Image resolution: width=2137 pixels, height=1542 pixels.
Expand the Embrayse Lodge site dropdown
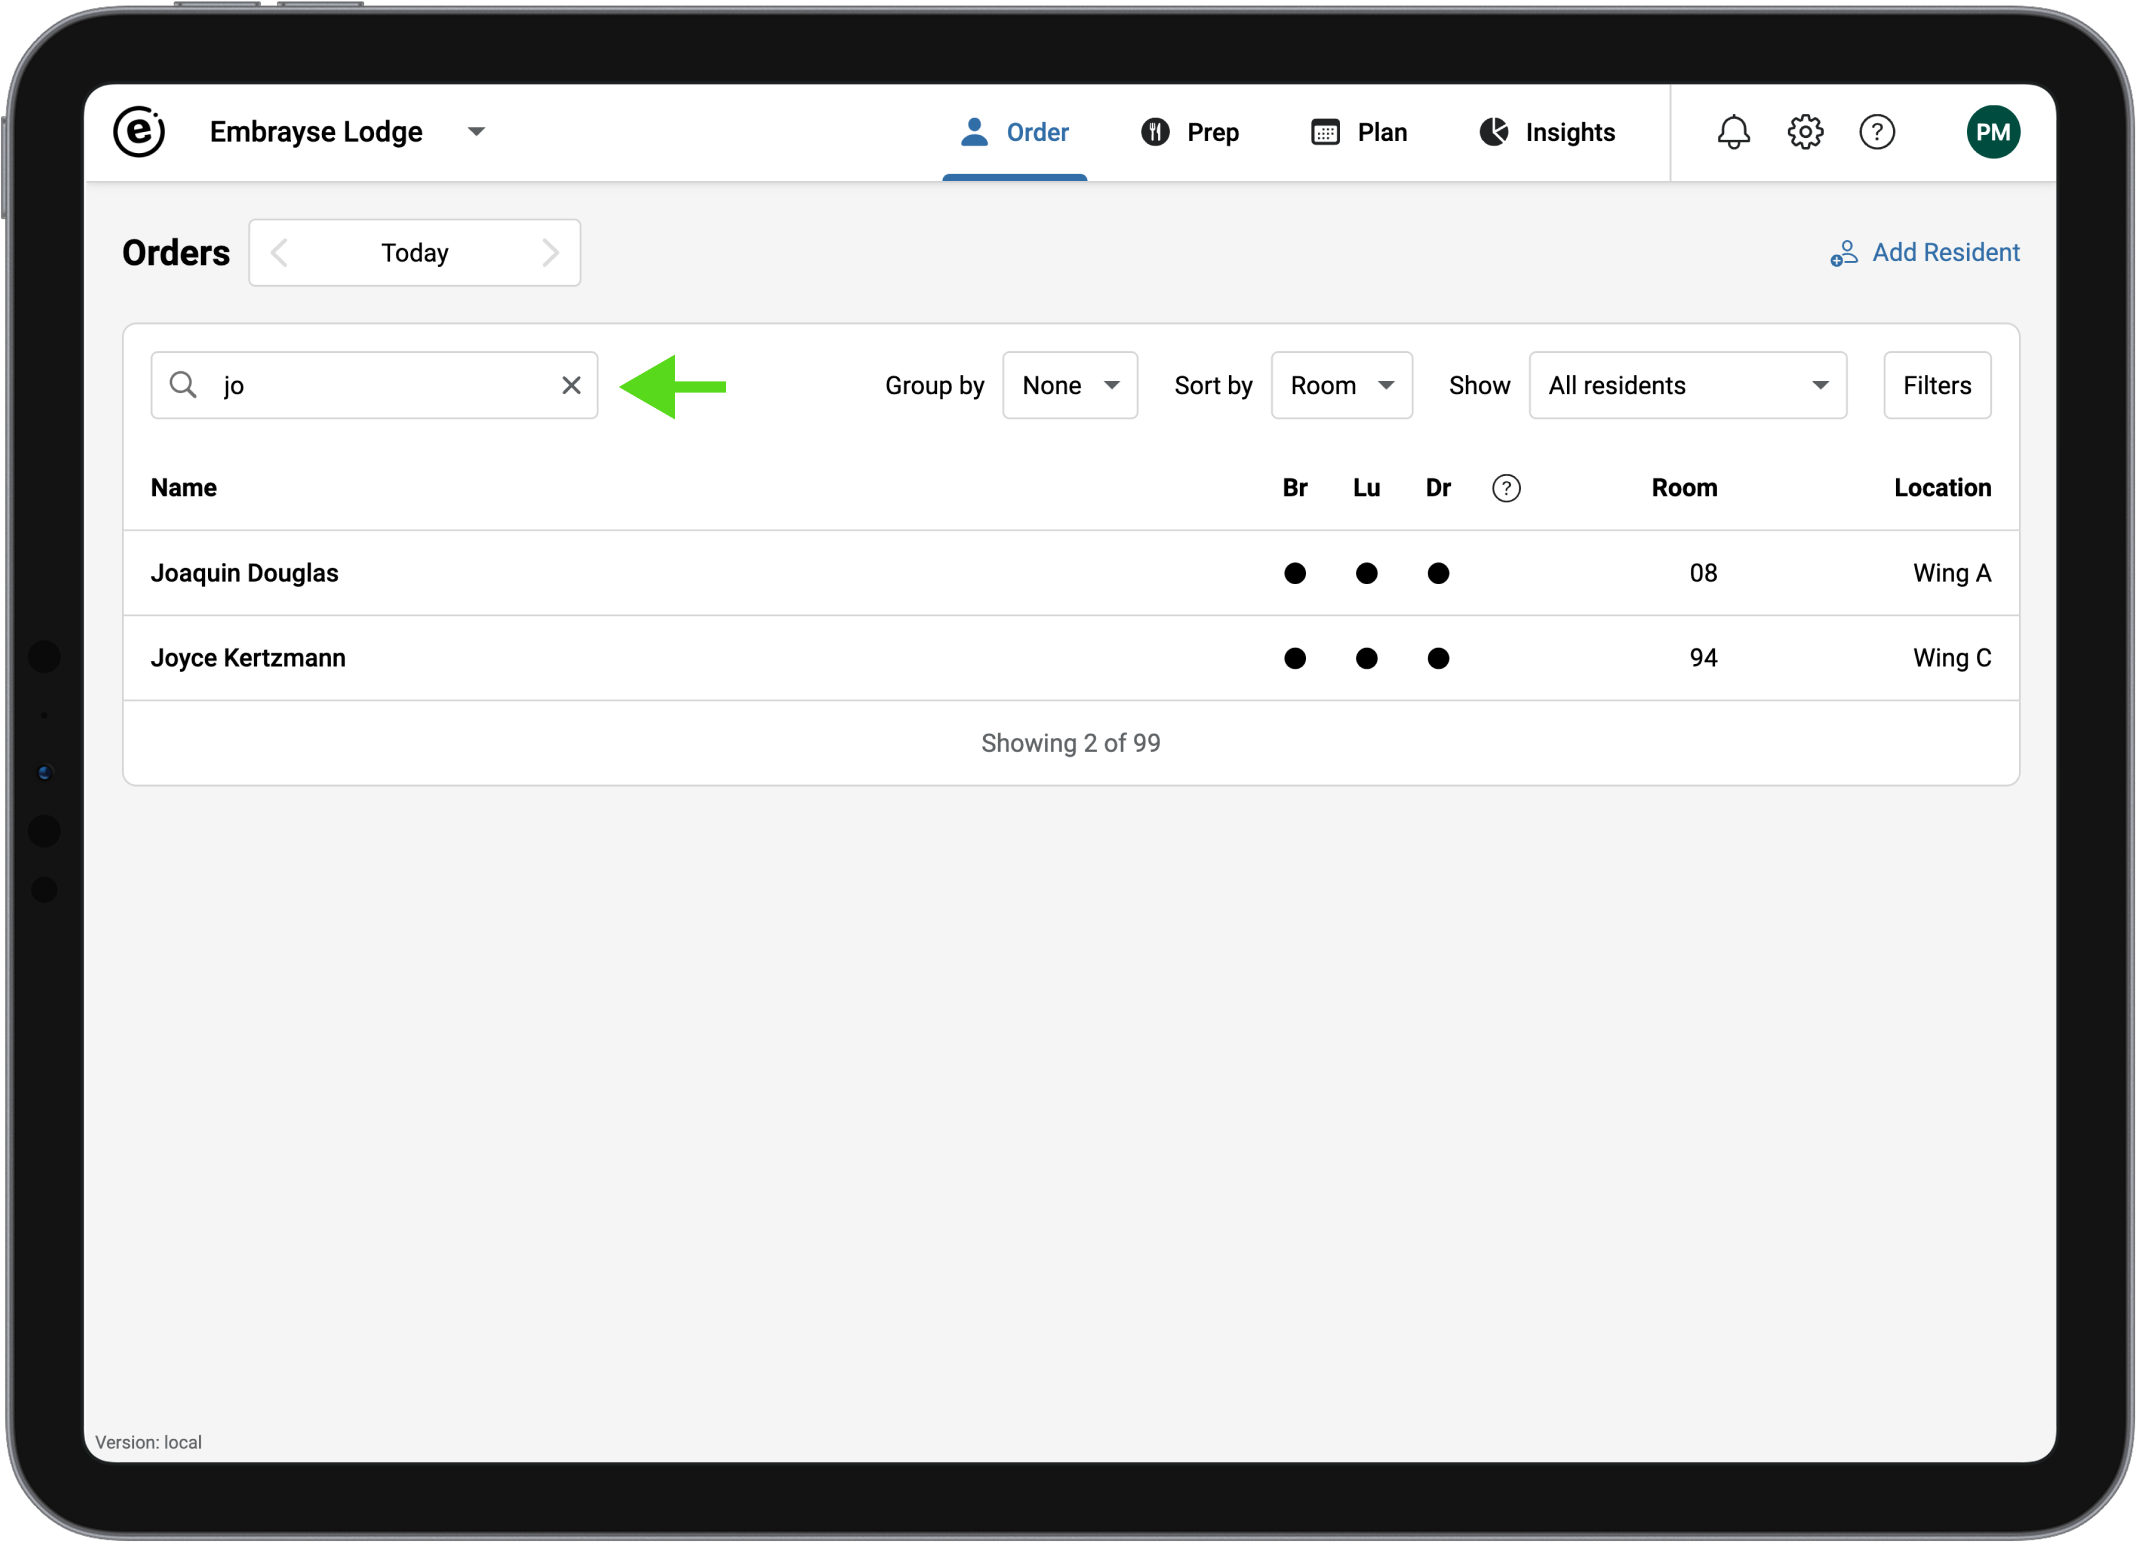pos(476,132)
